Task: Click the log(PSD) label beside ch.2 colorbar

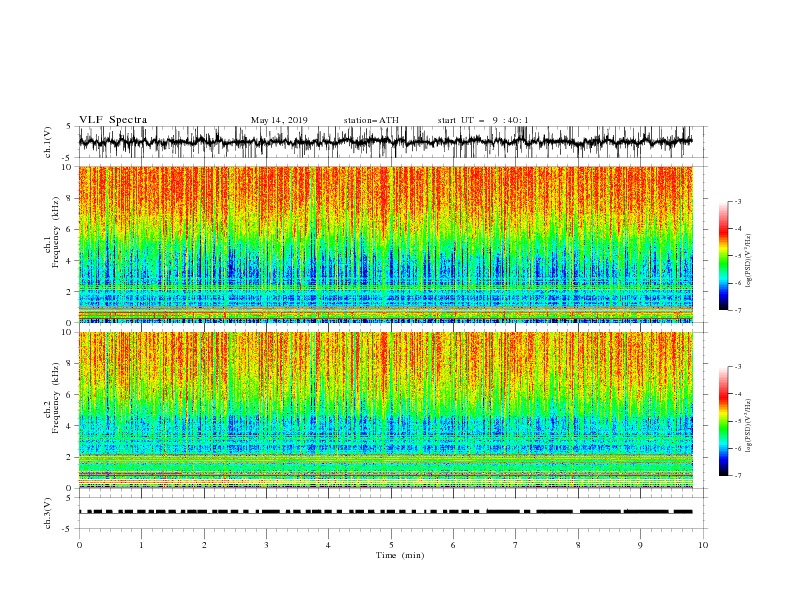Action: (749, 426)
